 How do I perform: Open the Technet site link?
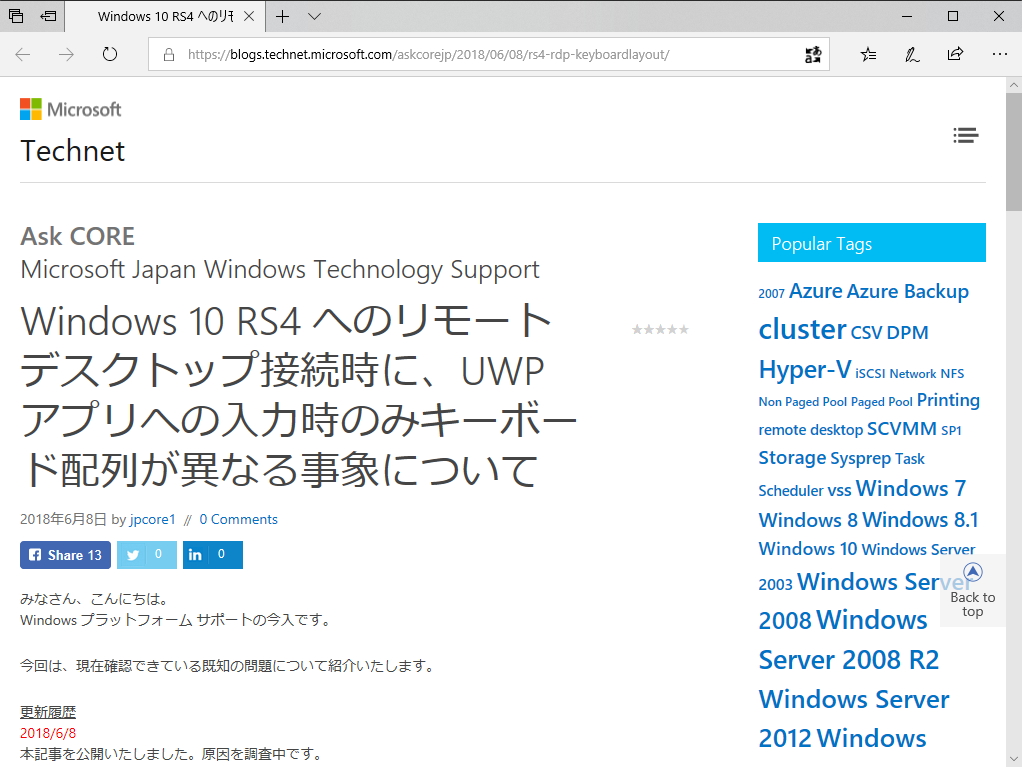pos(72,151)
